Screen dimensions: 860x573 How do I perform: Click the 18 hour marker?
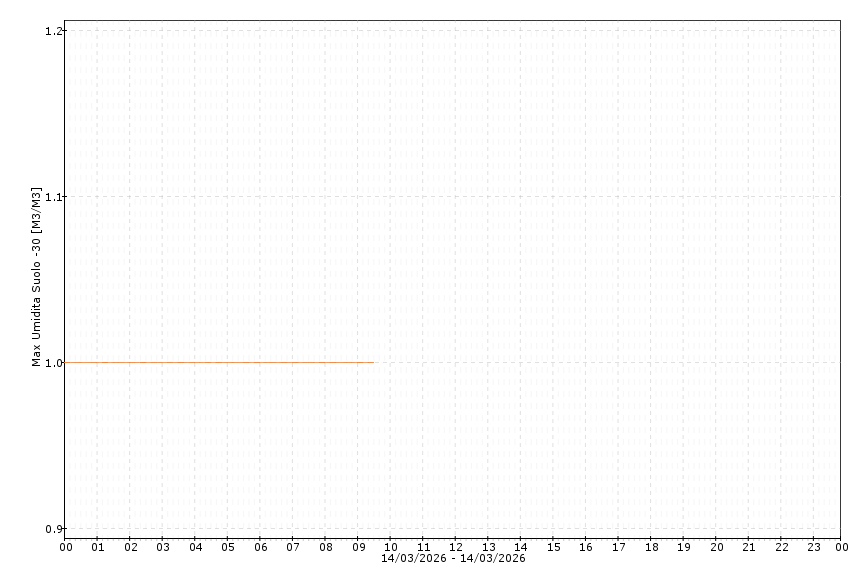651,547
